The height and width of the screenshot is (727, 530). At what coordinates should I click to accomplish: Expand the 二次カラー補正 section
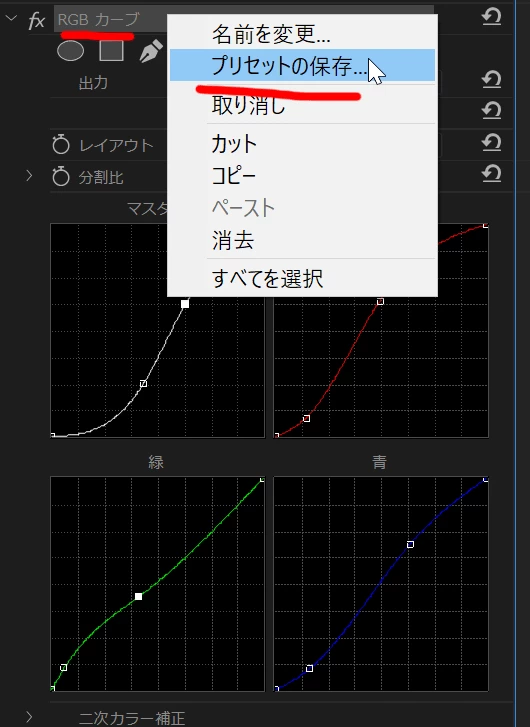[29, 717]
